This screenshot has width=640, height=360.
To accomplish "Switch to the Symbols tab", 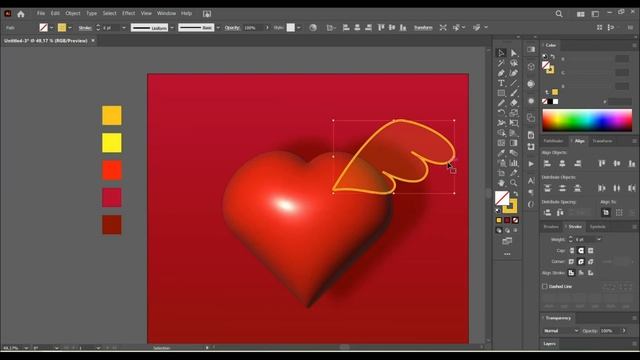I will pyautogui.click(x=598, y=227).
